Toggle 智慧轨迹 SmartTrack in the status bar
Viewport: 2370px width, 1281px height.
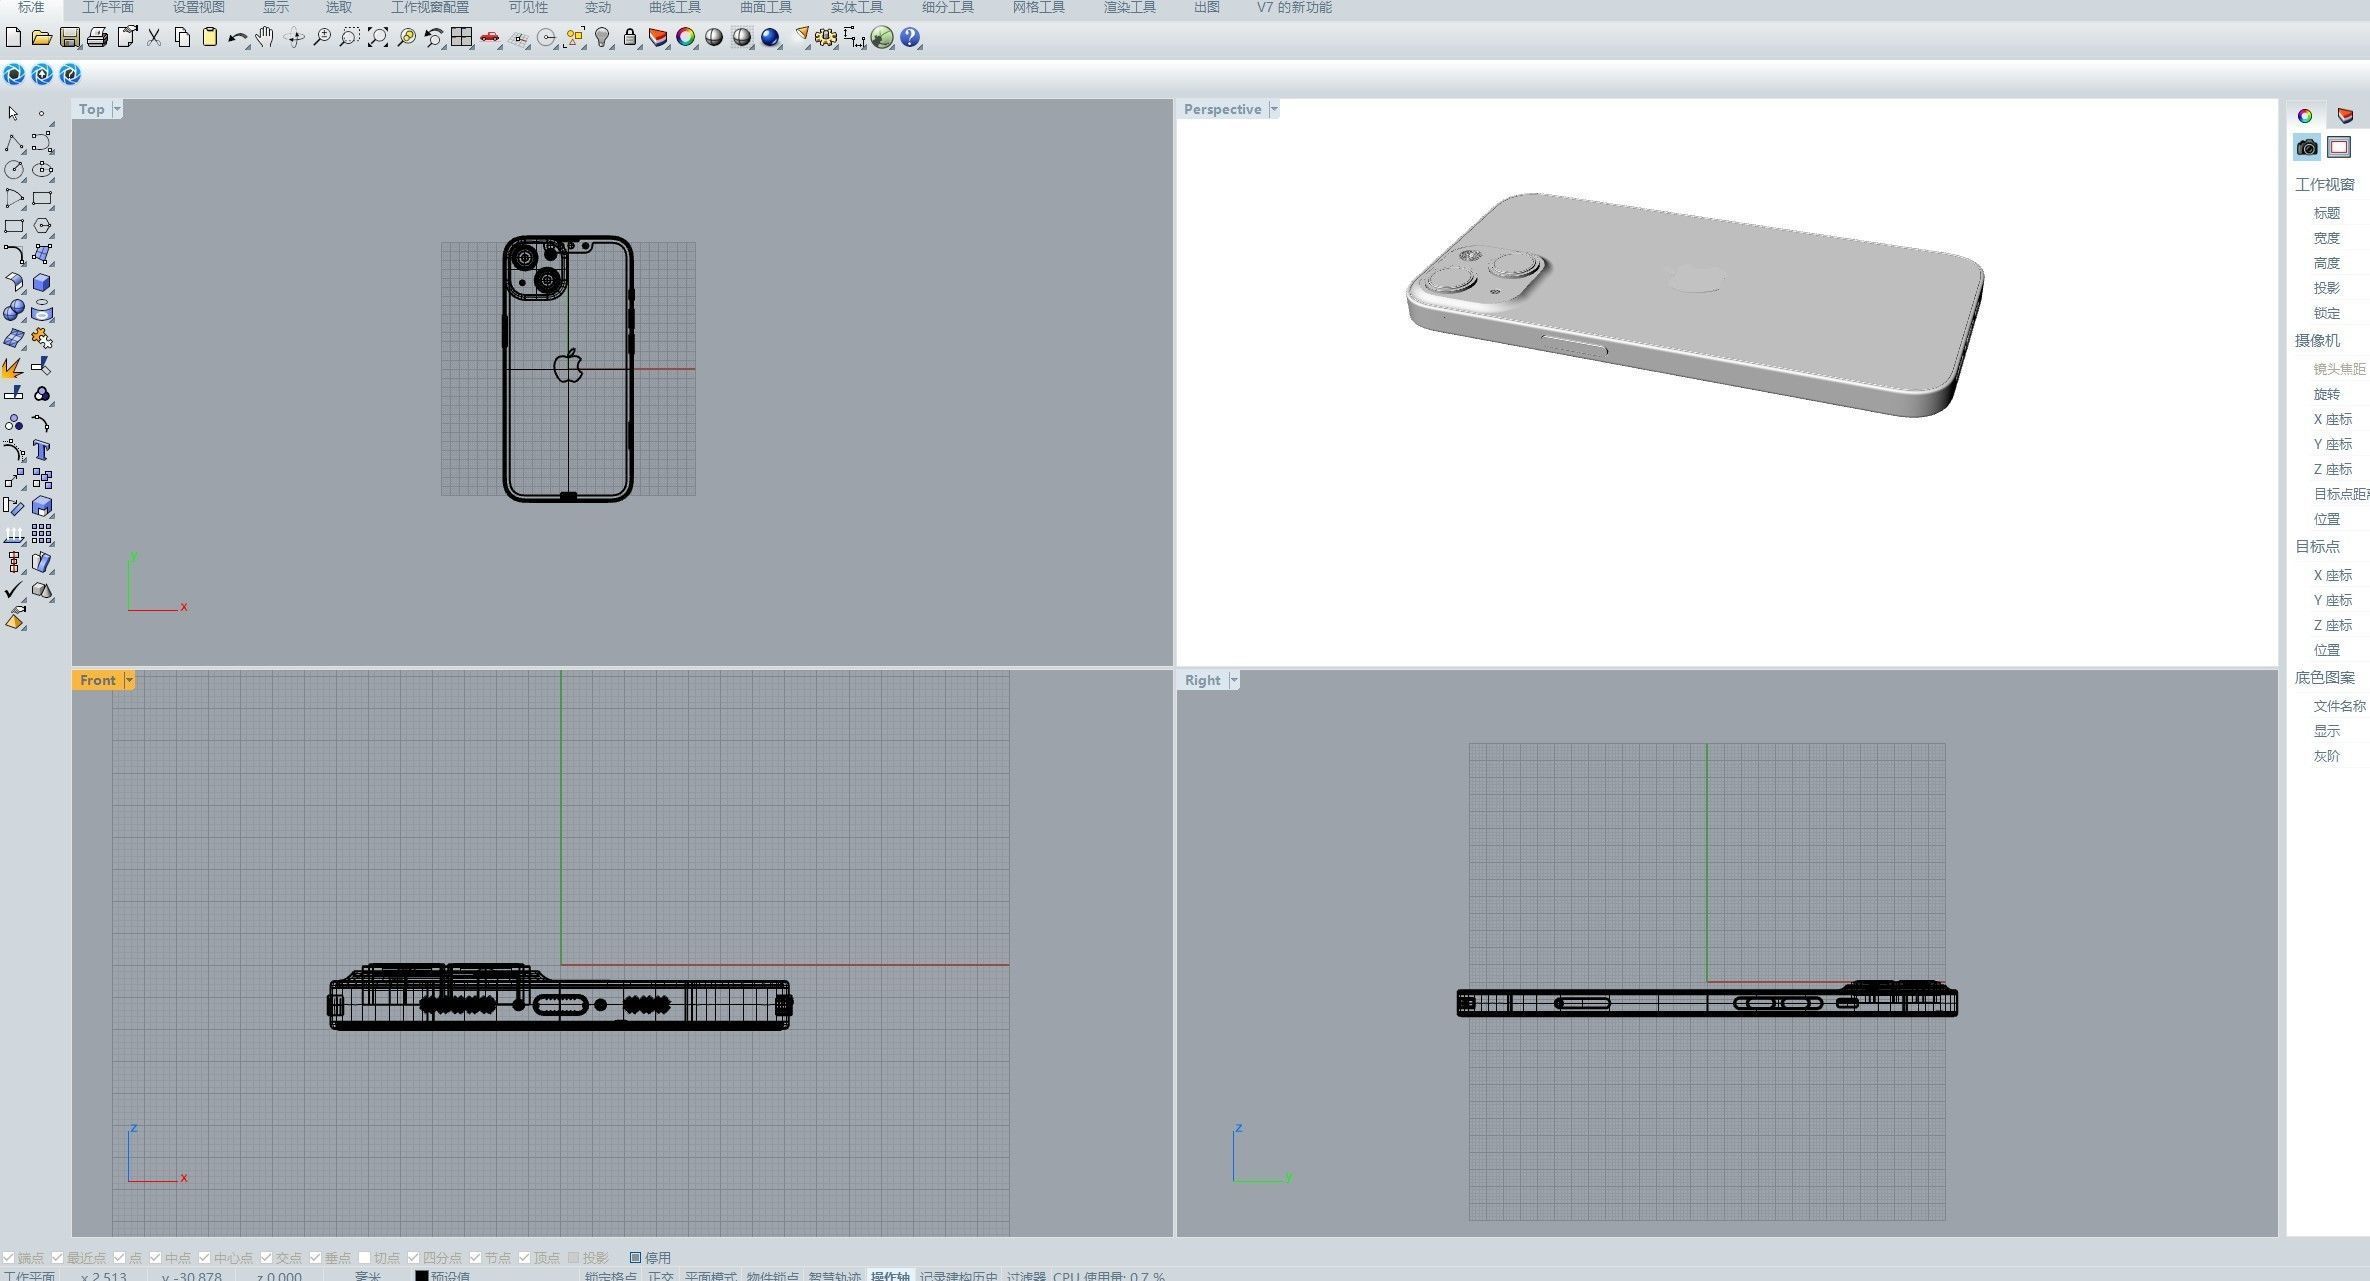point(835,1276)
